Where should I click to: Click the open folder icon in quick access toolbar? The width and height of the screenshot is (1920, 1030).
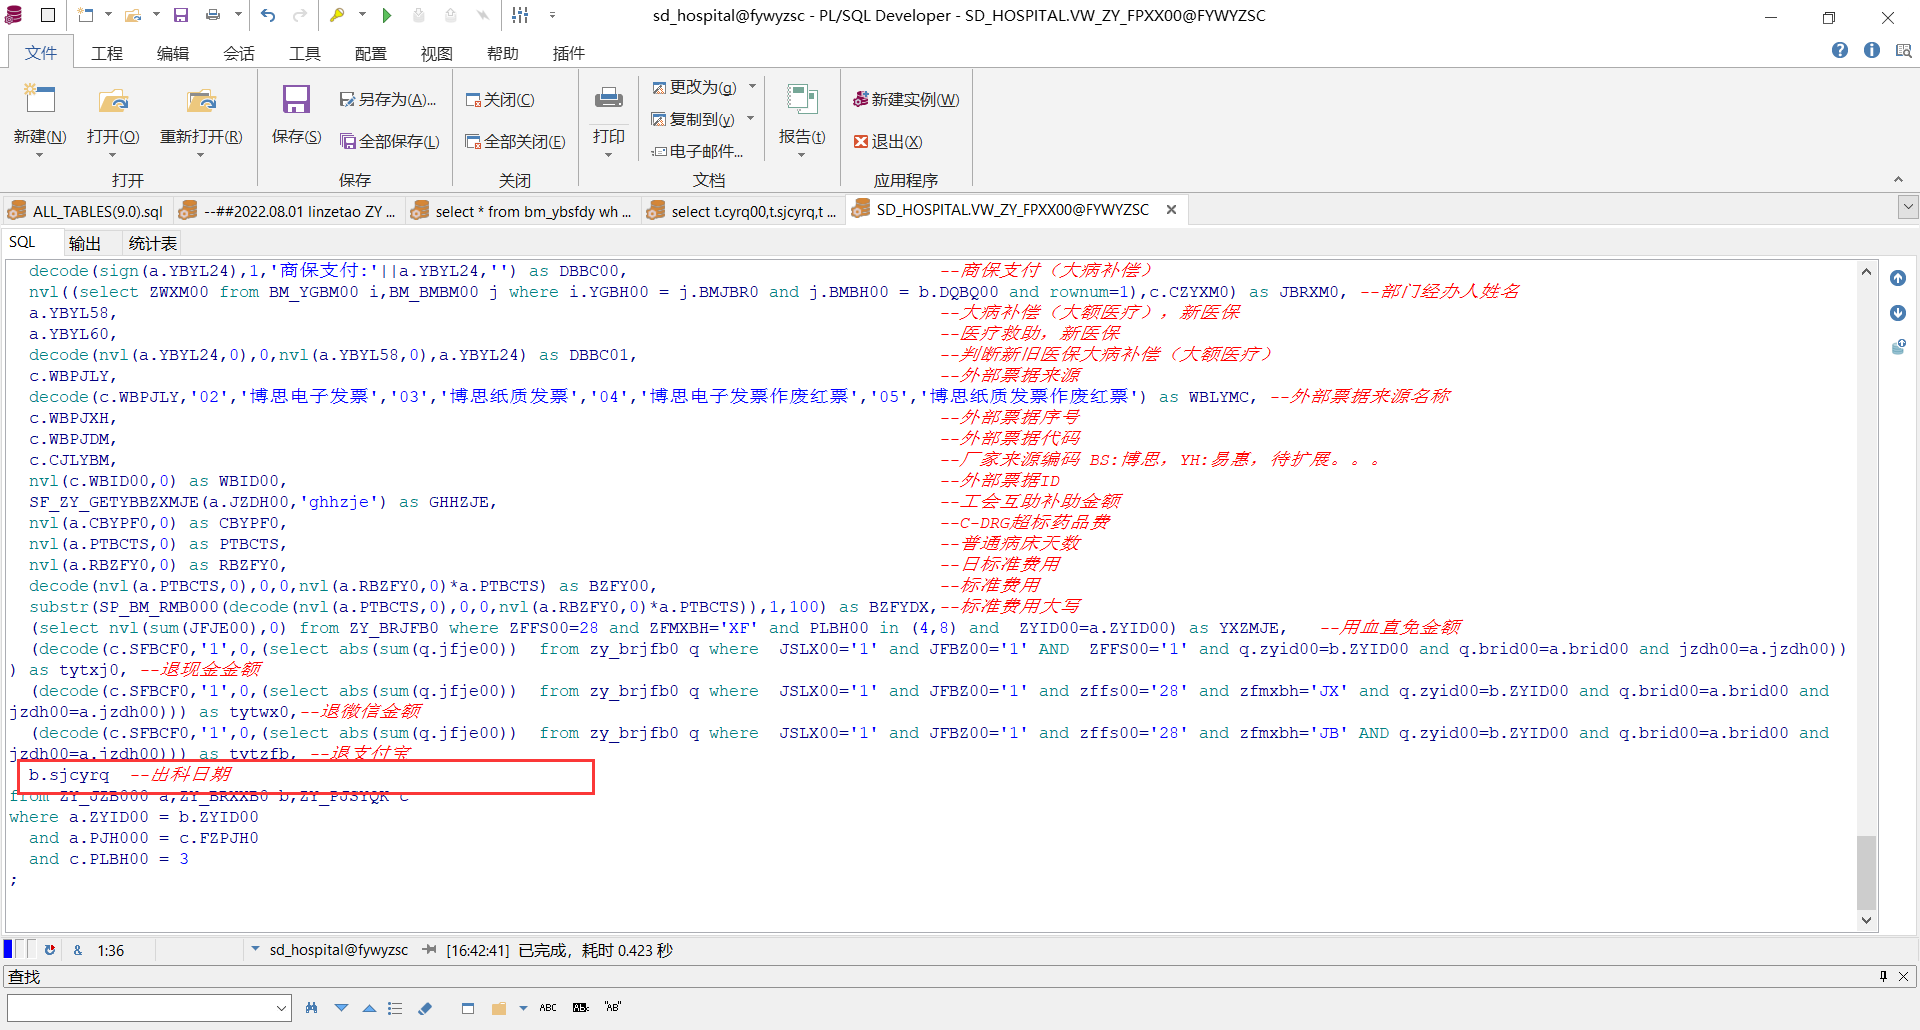[x=132, y=15]
